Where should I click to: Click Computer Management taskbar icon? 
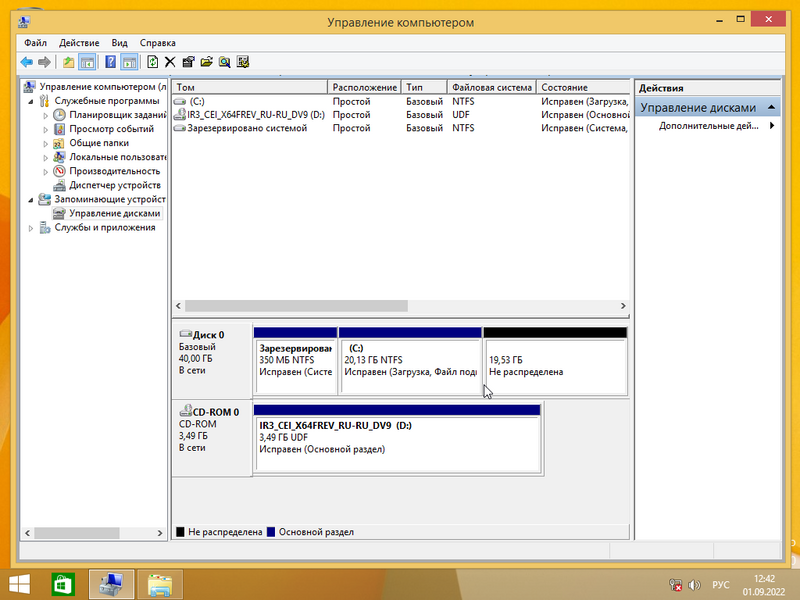111,584
